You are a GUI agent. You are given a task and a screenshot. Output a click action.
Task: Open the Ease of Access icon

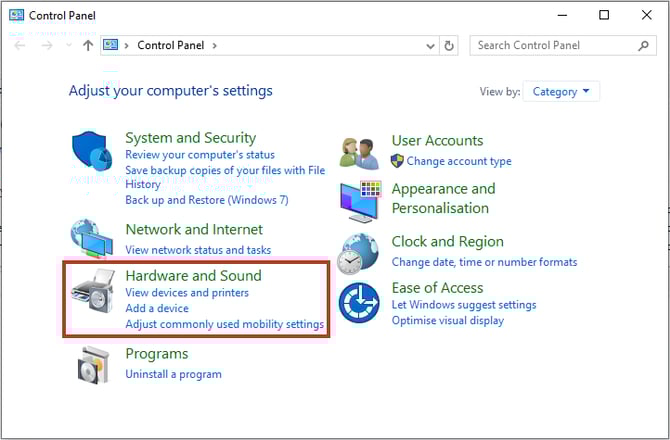click(x=360, y=303)
